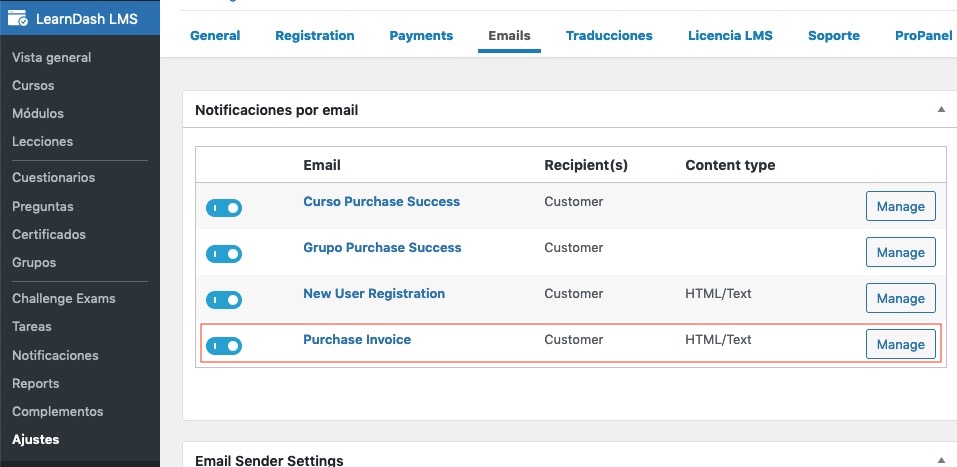Click Manage for Curso Purchase Success
The height and width of the screenshot is (467, 957).
[900, 206]
